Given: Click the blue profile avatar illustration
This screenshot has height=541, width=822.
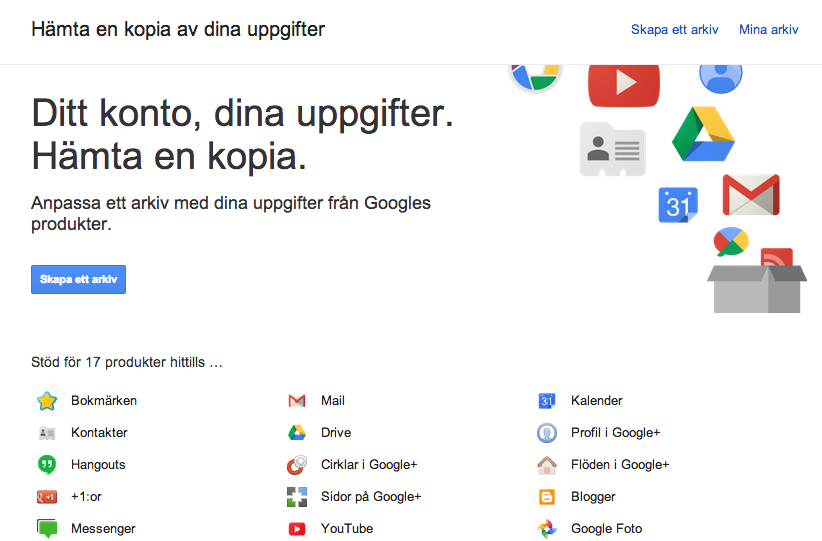Looking at the screenshot, I should 721,79.
